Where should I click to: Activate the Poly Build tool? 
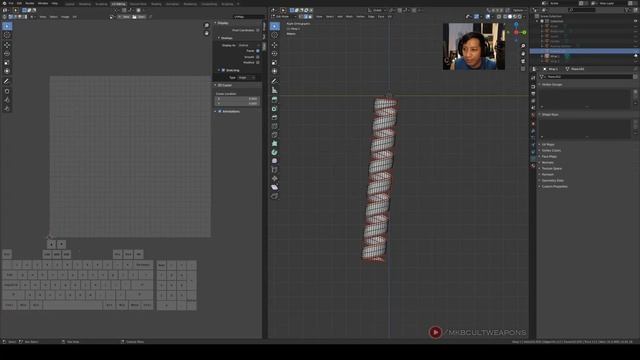click(x=275, y=144)
